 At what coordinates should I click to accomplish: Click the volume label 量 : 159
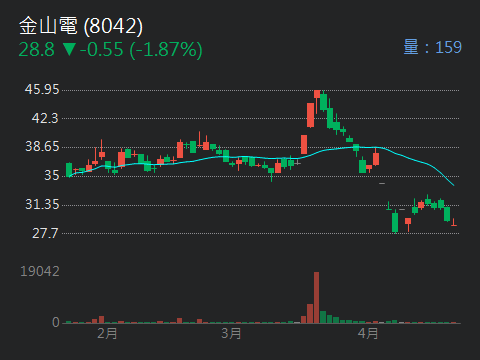tap(433, 47)
